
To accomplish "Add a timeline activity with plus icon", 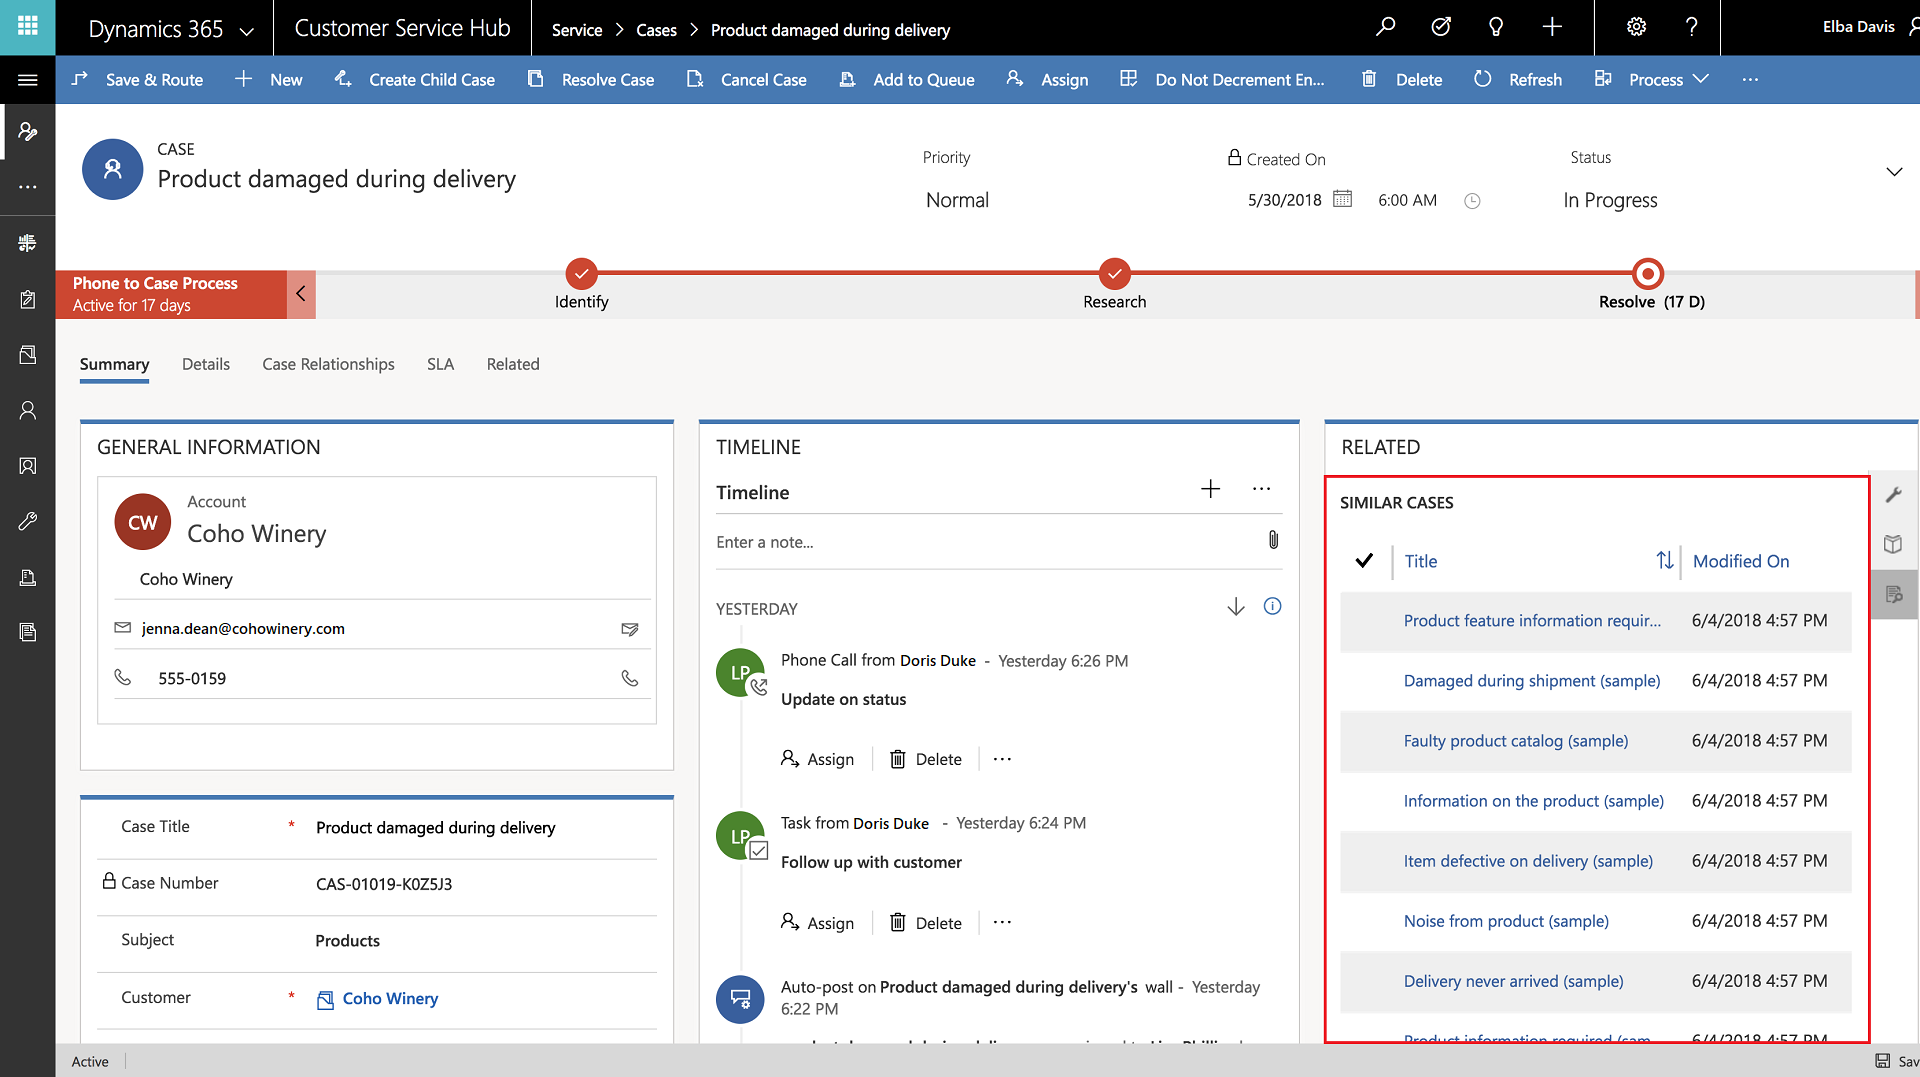I will tap(1210, 488).
